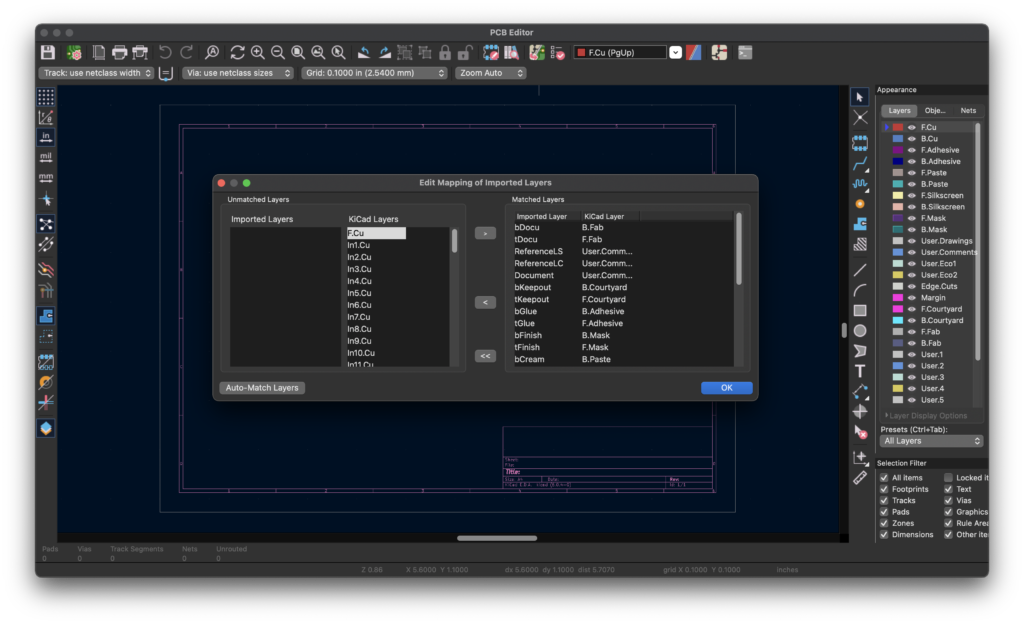This screenshot has height=624, width=1024.
Task: Select the Route tracks tool
Action: tap(860, 163)
